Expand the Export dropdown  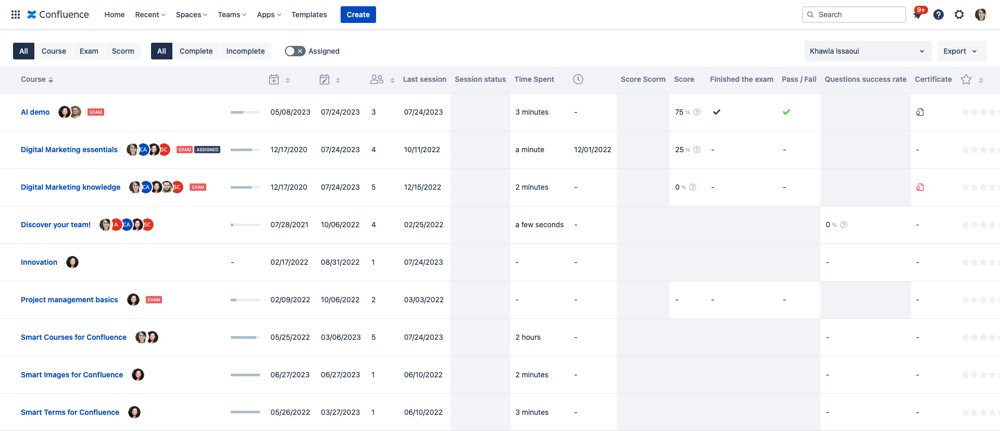(x=960, y=51)
